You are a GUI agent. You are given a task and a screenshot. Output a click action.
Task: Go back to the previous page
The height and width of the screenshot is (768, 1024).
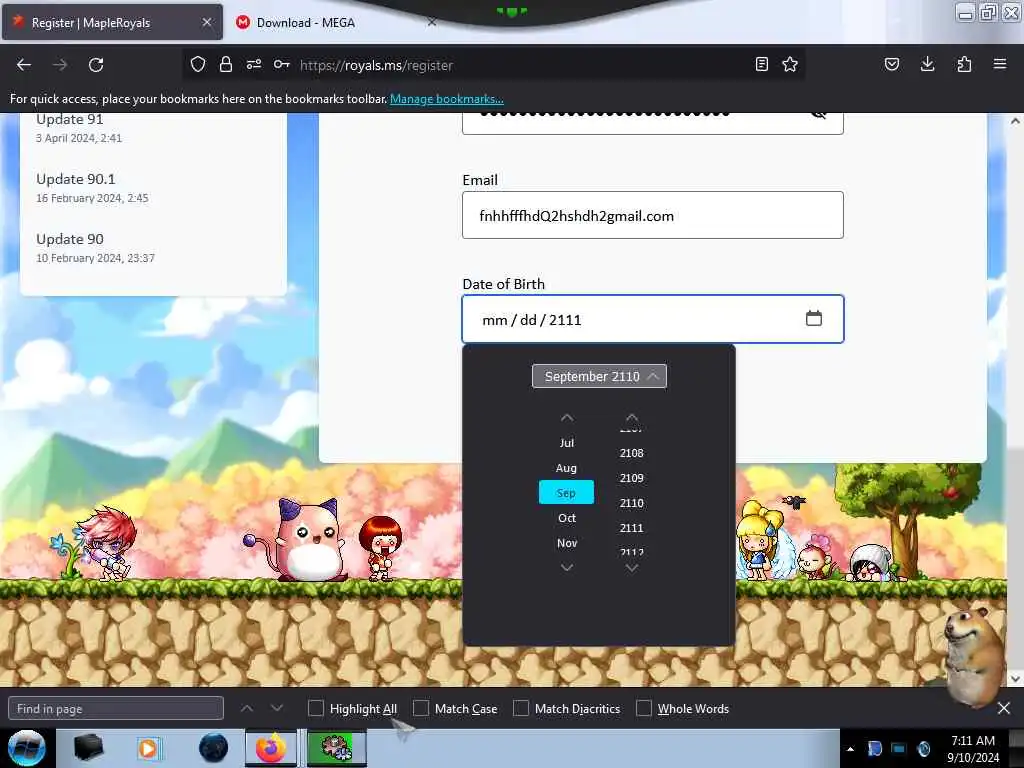click(x=24, y=65)
